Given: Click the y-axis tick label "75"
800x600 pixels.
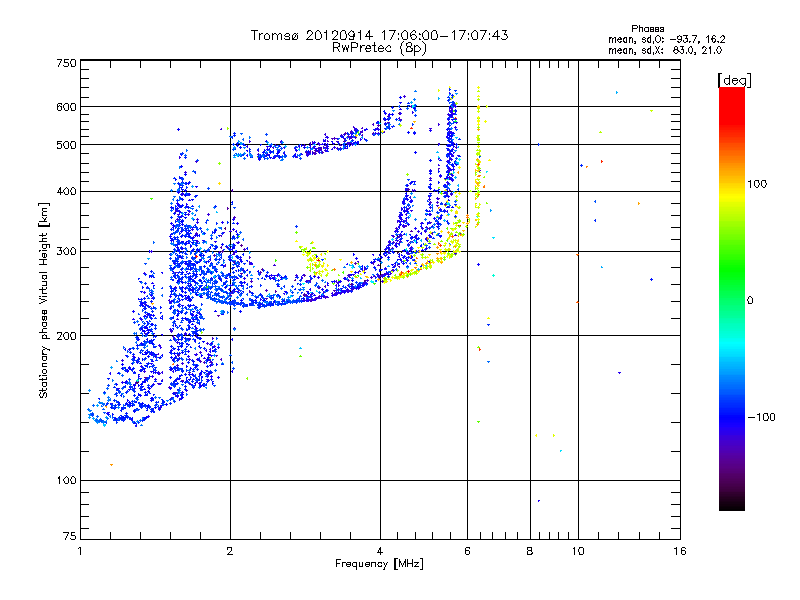Looking at the screenshot, I should (x=70, y=536).
